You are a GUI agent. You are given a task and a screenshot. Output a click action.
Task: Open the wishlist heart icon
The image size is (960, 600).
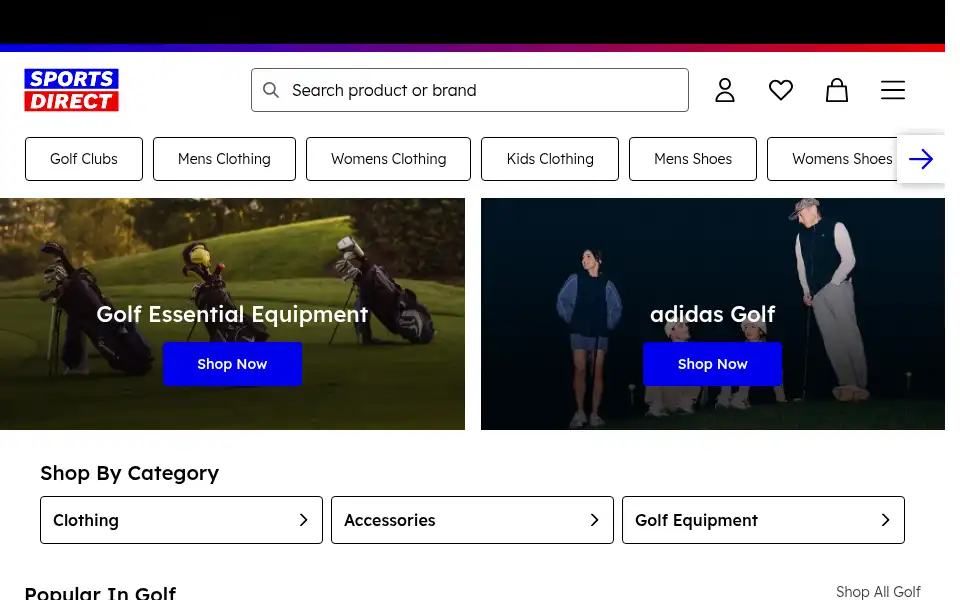[781, 90]
